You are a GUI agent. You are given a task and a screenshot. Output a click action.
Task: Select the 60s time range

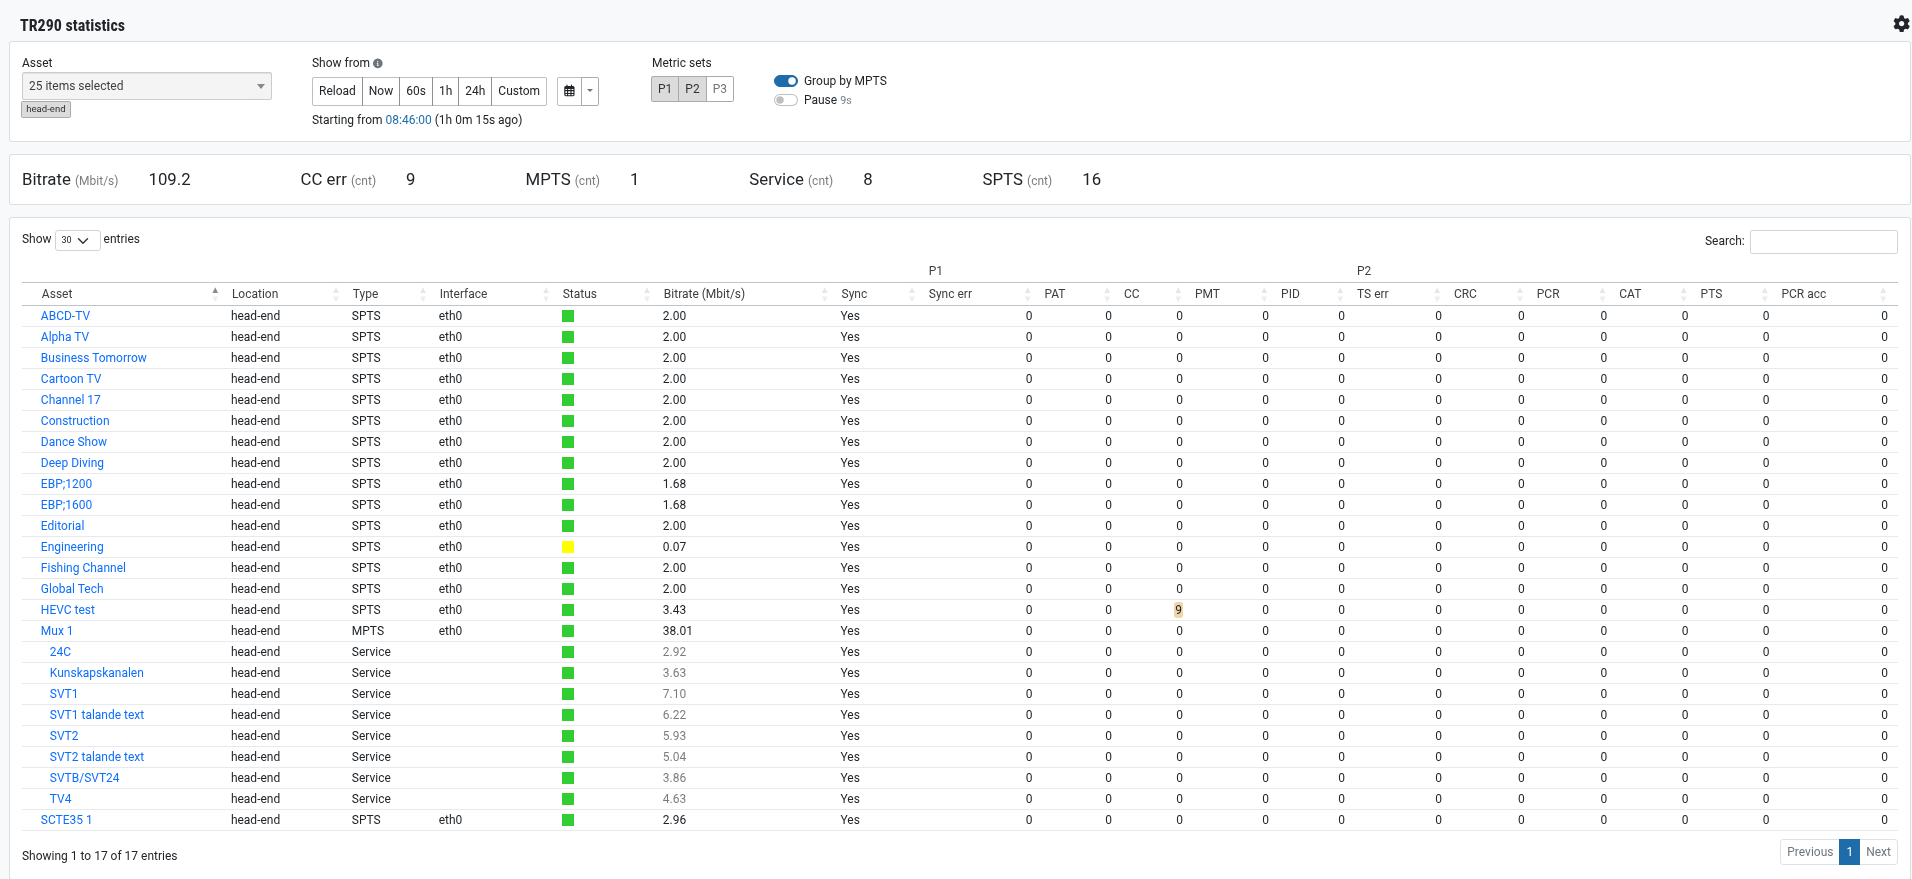(x=416, y=91)
